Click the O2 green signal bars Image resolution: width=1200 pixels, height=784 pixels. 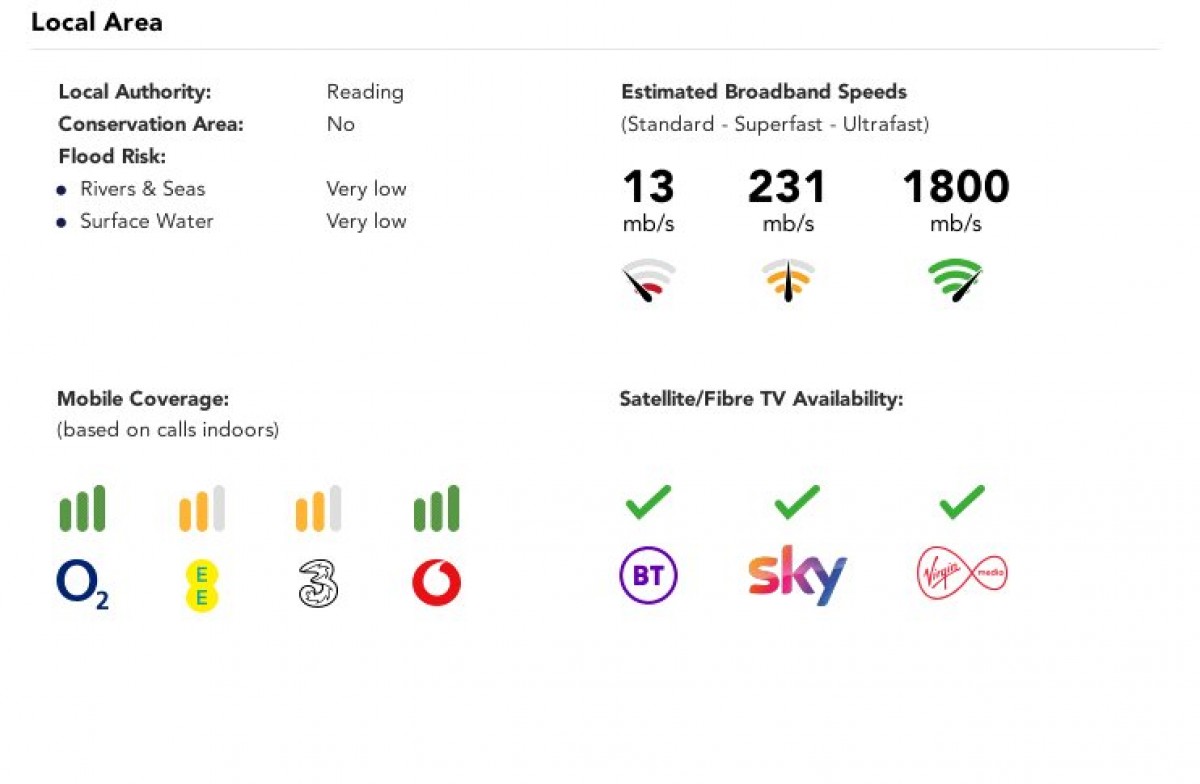tap(82, 508)
